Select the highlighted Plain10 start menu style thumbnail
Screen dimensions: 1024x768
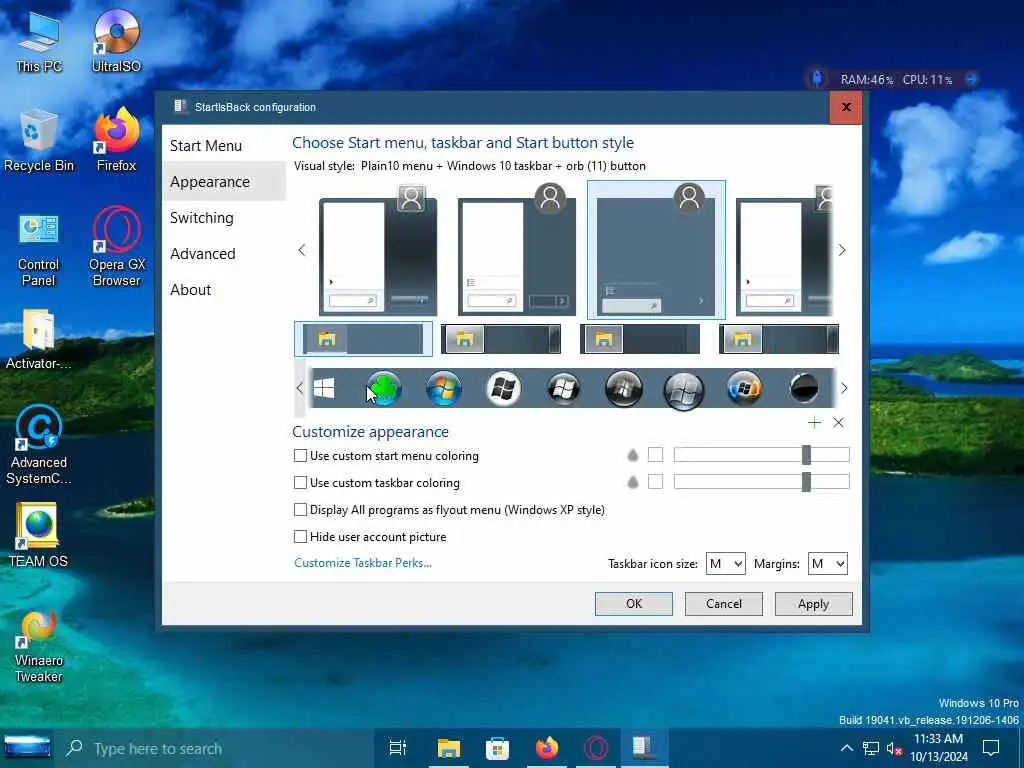tap(656, 250)
